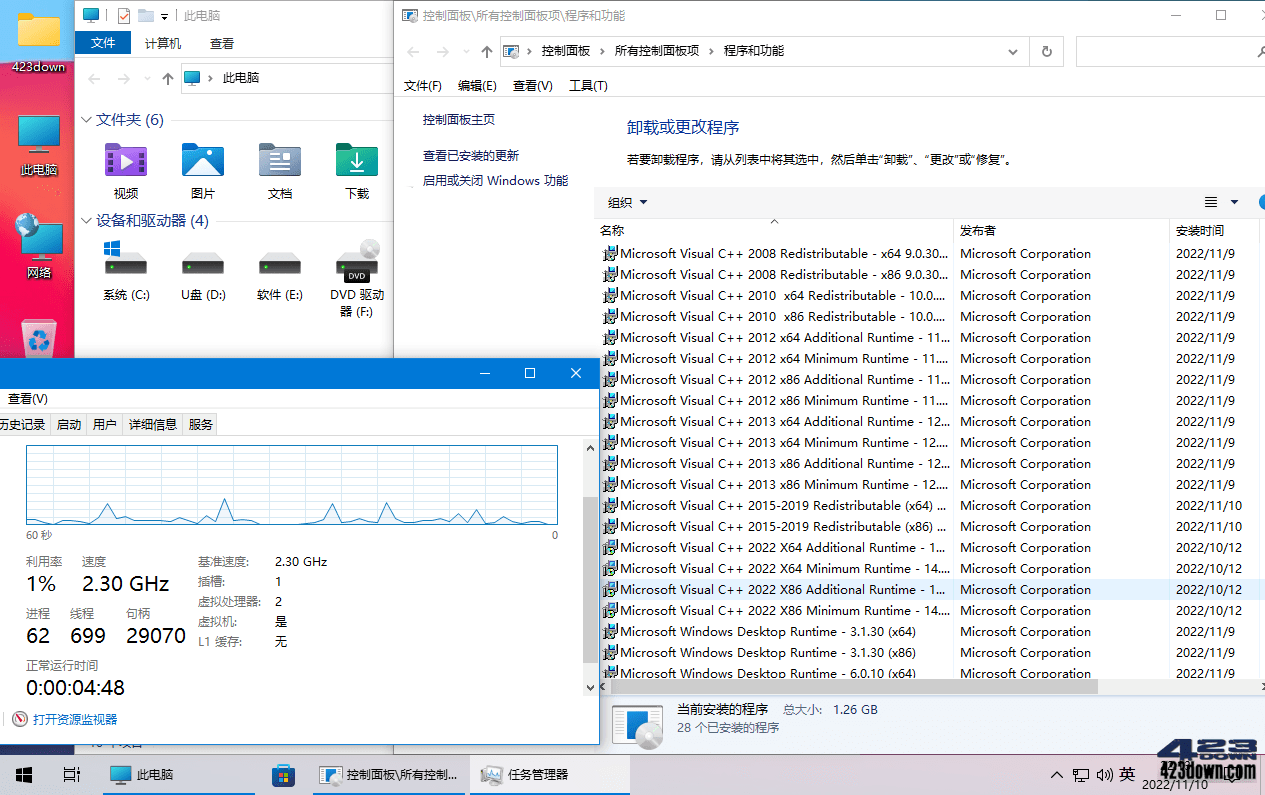
Task: Click the Start button on the taskbar
Action: coord(22,774)
